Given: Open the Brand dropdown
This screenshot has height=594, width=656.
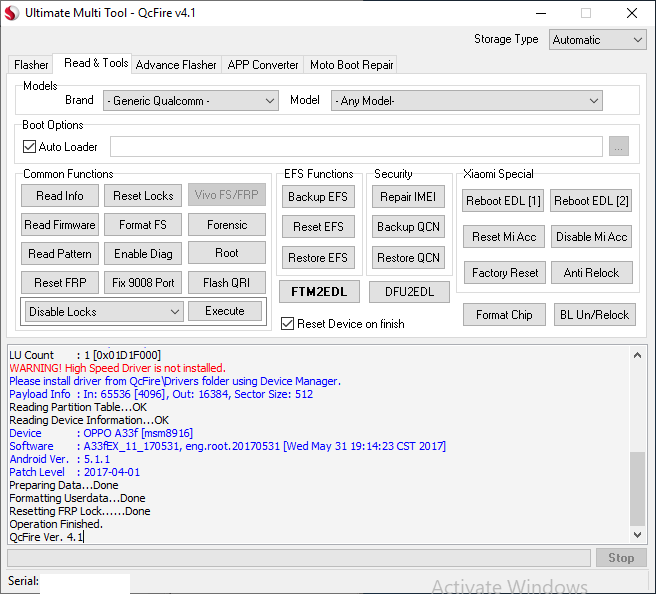Looking at the screenshot, I should pos(191,101).
